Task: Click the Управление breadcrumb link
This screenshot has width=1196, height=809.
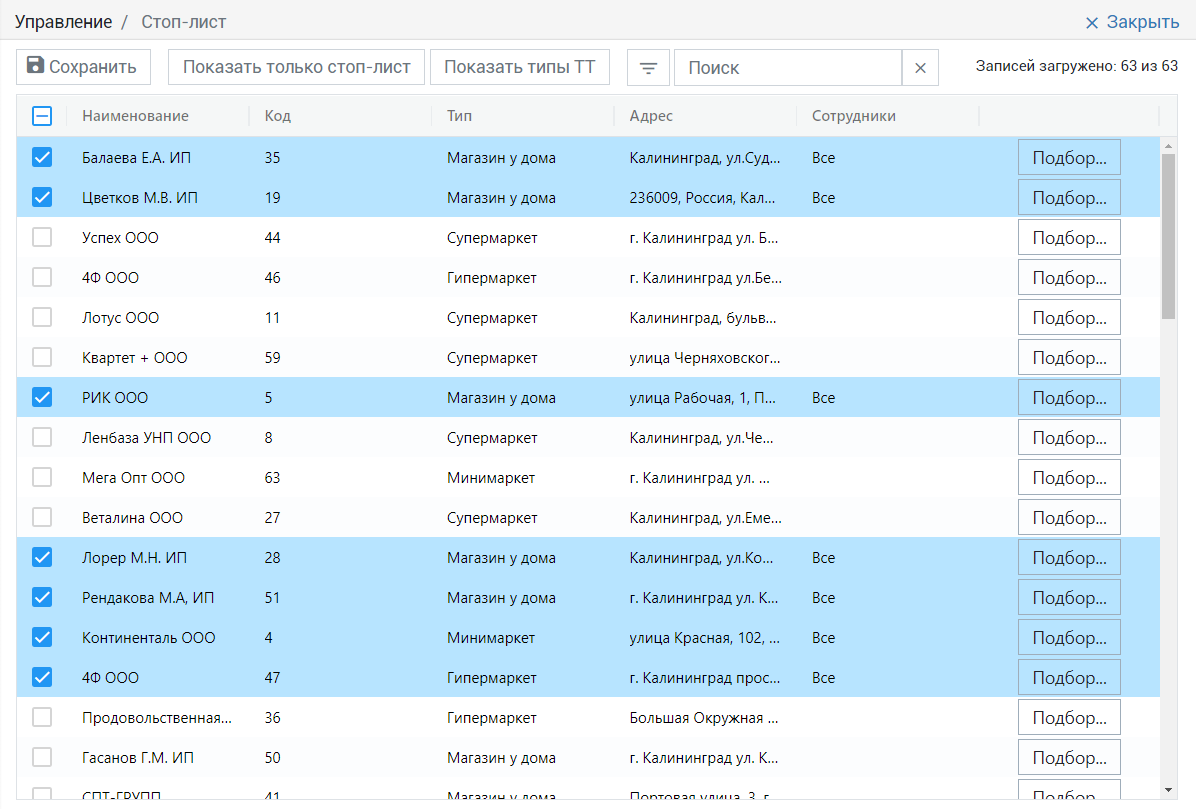Action: pos(63,22)
